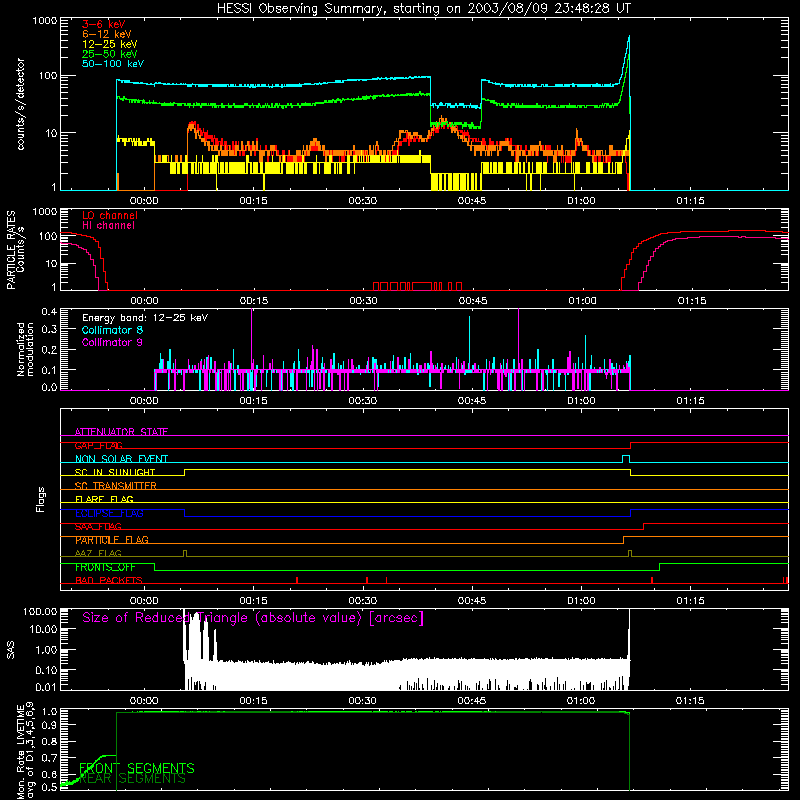This screenshot has width=800, height=800.
Task: Click '01:15' under the Flags panel
Action: tap(690, 601)
